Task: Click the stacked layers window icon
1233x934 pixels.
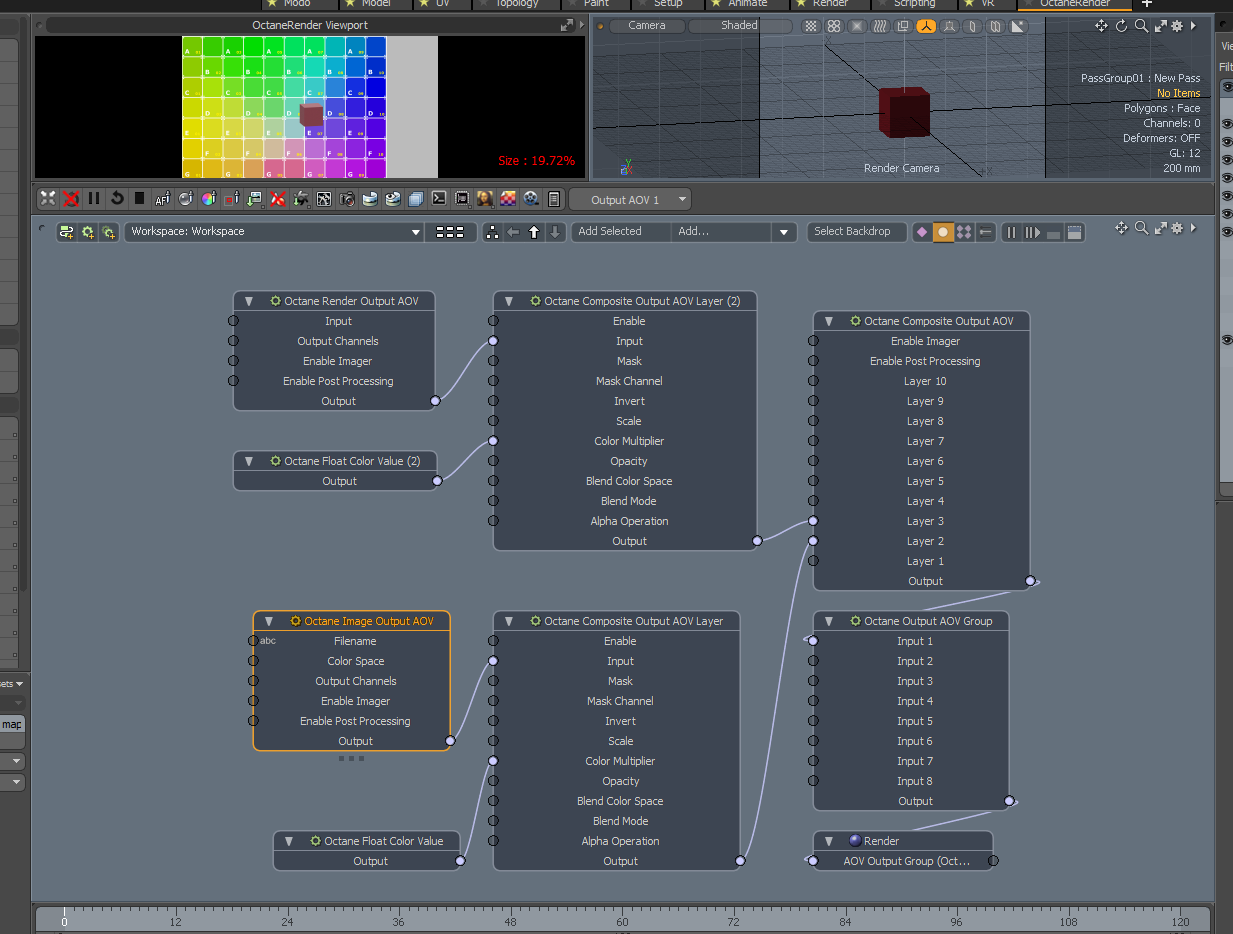Action: point(416,199)
